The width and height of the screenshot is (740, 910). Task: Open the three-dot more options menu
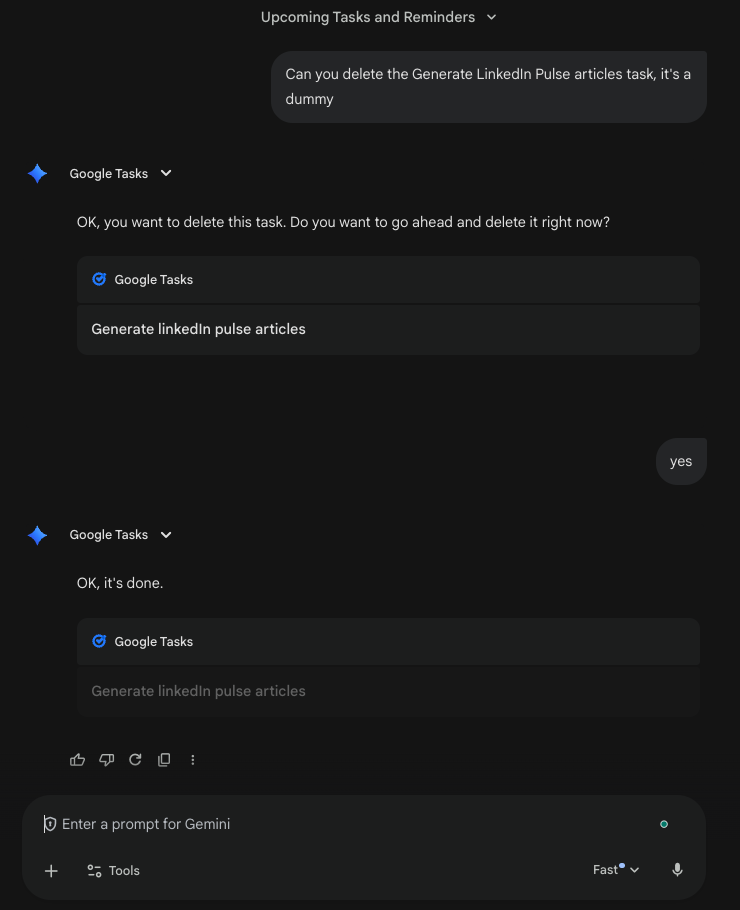coord(193,760)
